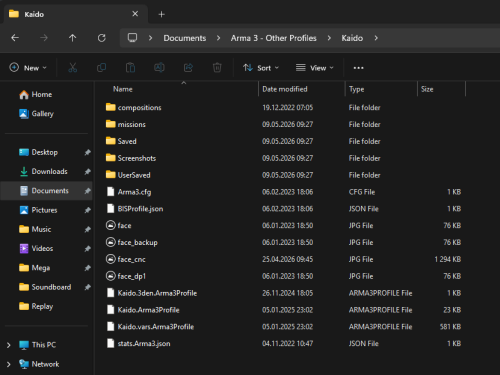Select Documents in the breadcrumb path
The width and height of the screenshot is (500, 375).
(x=185, y=38)
